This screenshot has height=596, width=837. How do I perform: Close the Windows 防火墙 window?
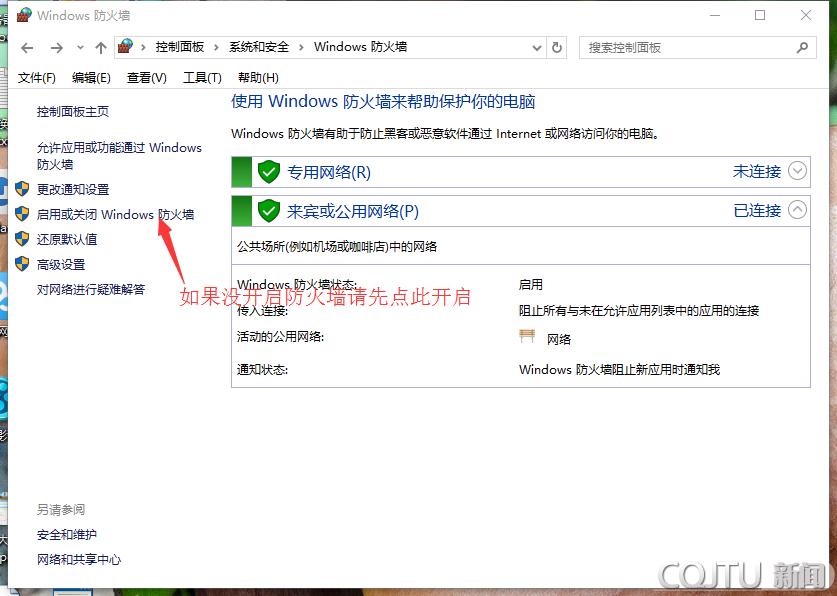806,15
